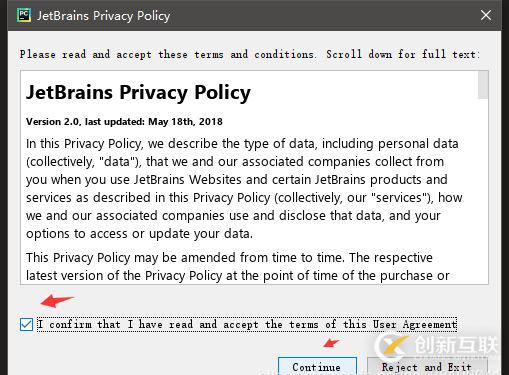
Task: Click the Continue button
Action: (x=317, y=367)
